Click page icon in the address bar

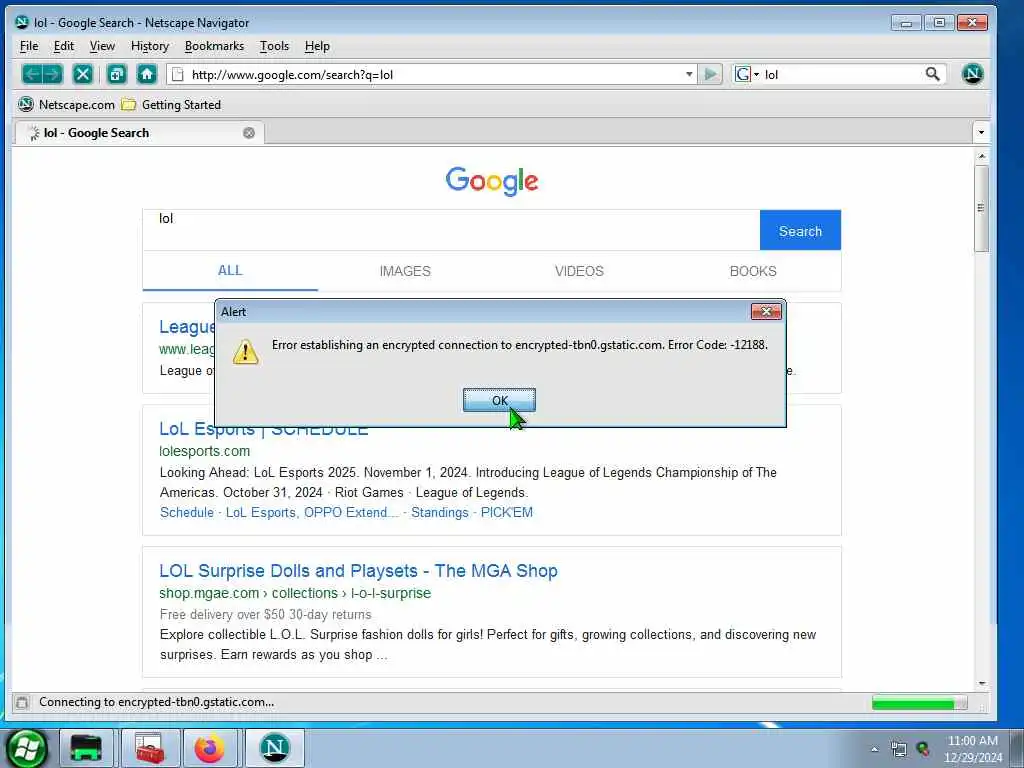click(178, 74)
